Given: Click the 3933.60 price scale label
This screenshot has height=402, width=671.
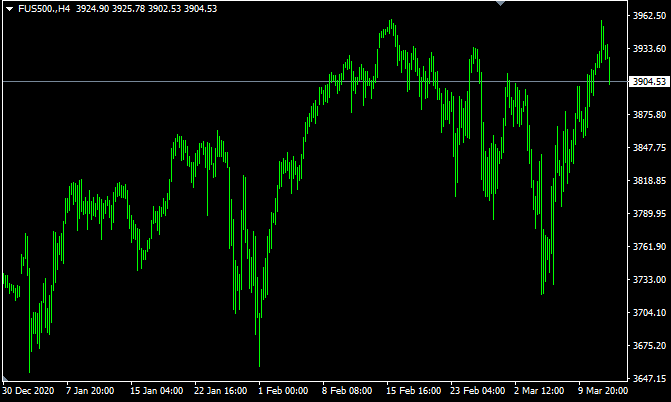Looking at the screenshot, I should pyautogui.click(x=649, y=48).
